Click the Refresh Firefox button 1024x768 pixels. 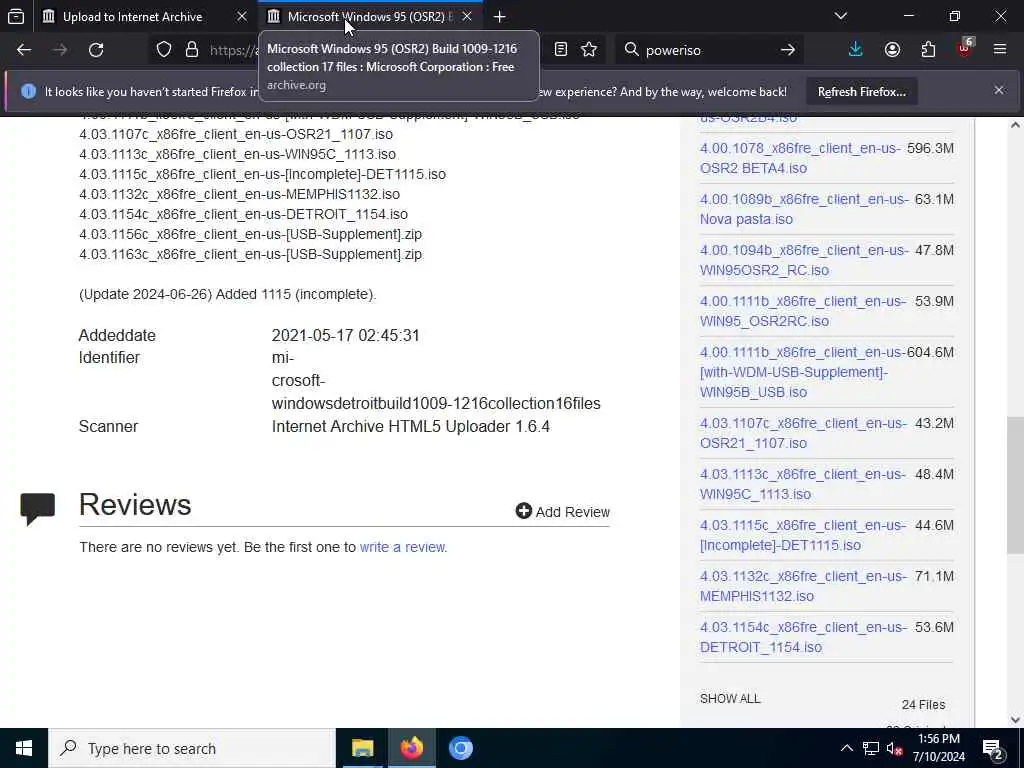pos(861,92)
